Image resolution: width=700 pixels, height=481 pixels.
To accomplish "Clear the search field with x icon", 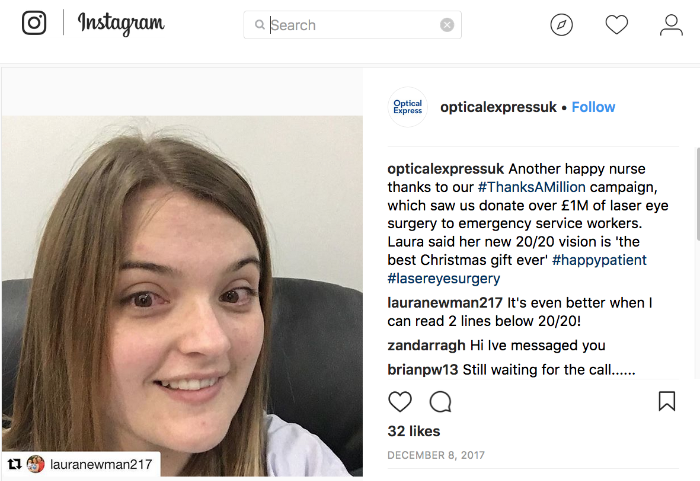I will click(x=447, y=25).
